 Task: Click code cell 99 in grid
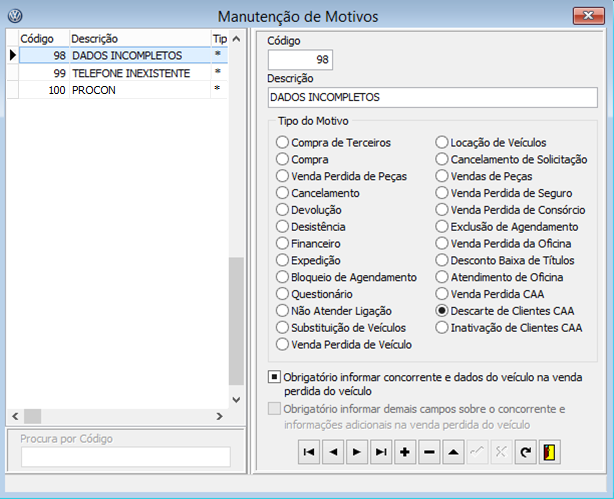point(44,73)
